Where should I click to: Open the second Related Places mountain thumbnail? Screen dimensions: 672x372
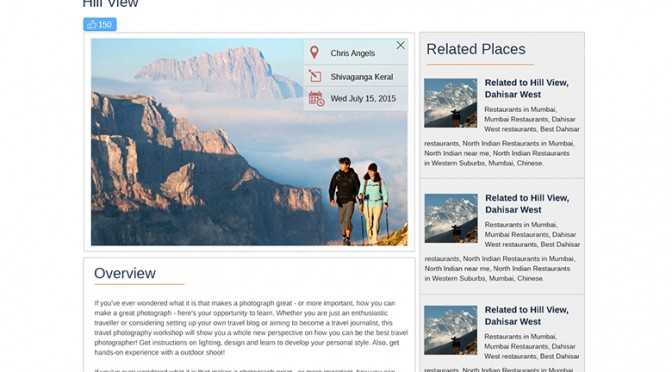(x=451, y=218)
